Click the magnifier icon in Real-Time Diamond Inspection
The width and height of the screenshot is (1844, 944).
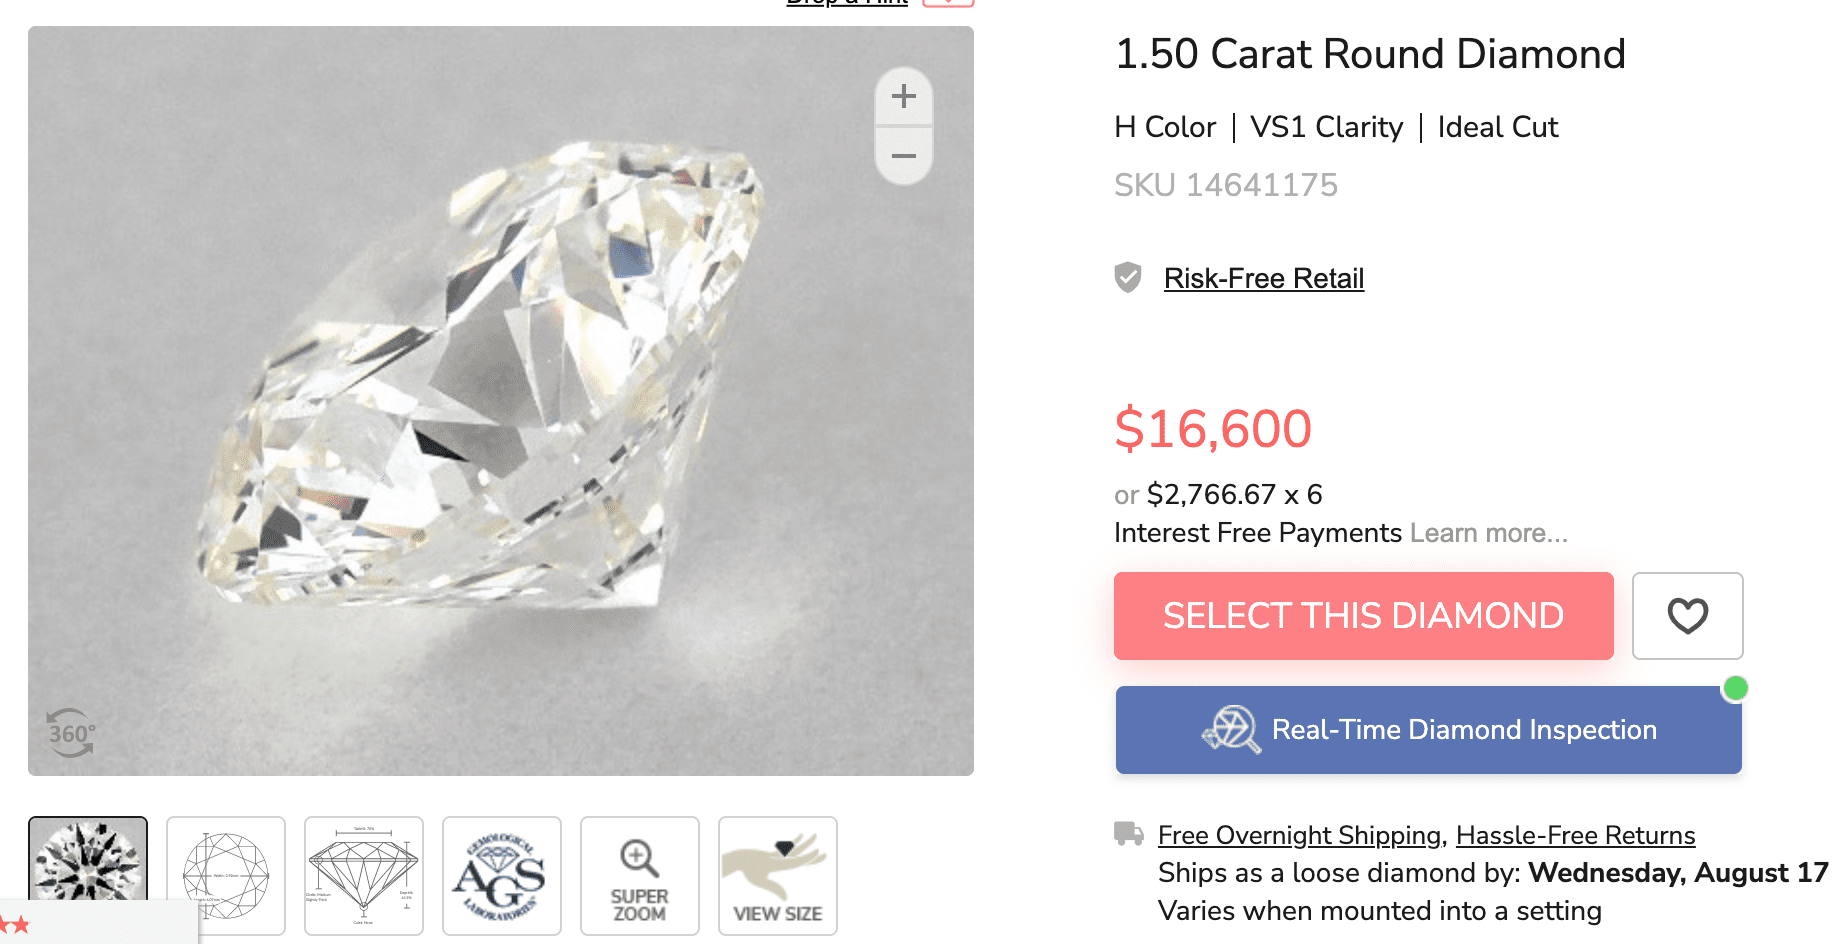[x=1234, y=730]
